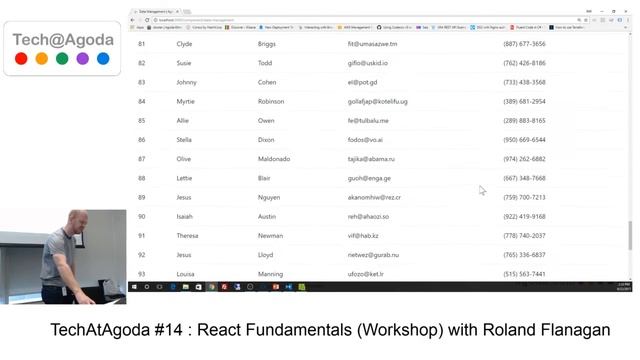Open the Chrome three-dot menu

(628, 20)
